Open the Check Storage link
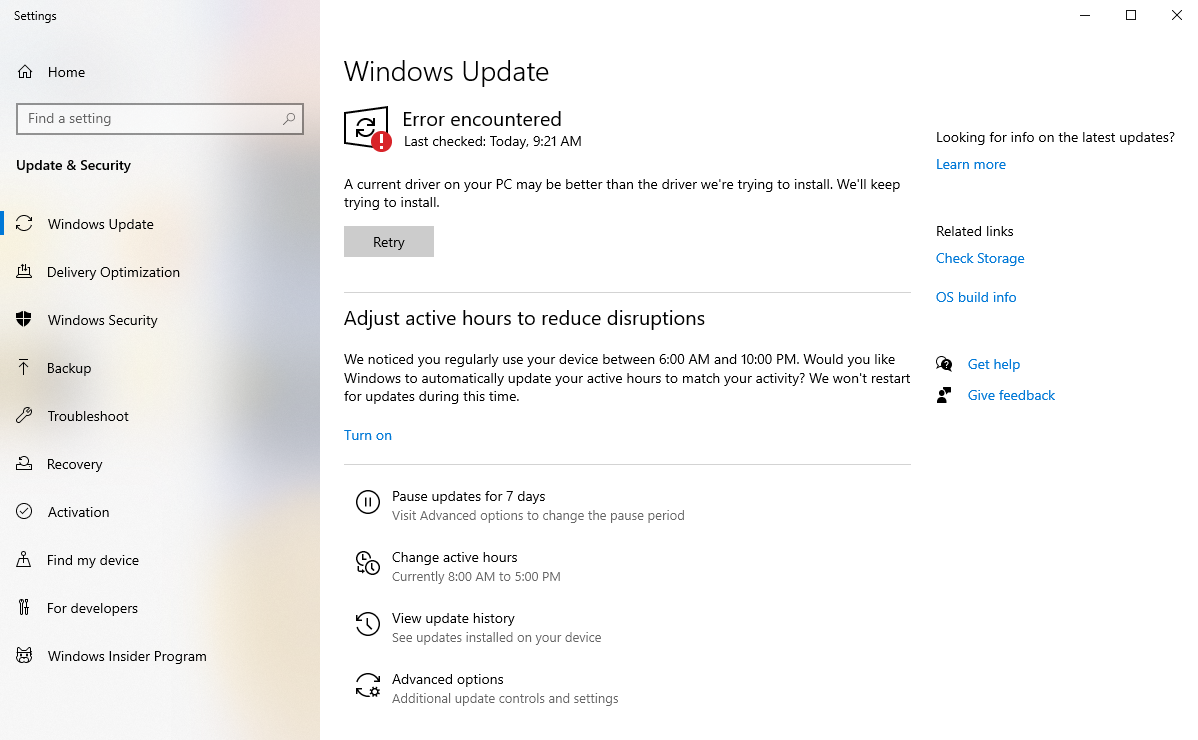Viewport: 1198px width, 740px height. click(x=979, y=258)
